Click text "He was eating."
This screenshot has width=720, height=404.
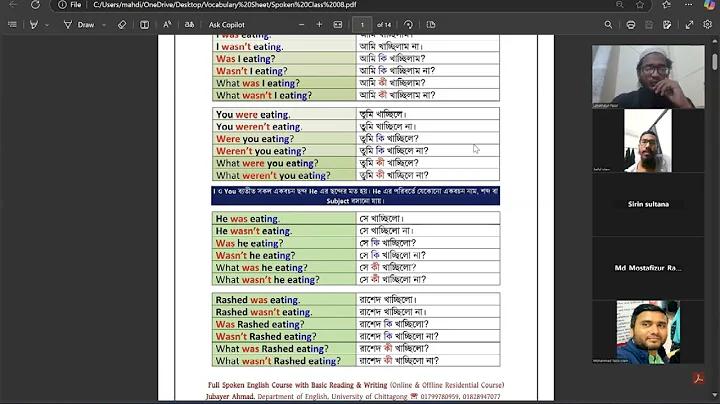pyautogui.click(x=248, y=219)
